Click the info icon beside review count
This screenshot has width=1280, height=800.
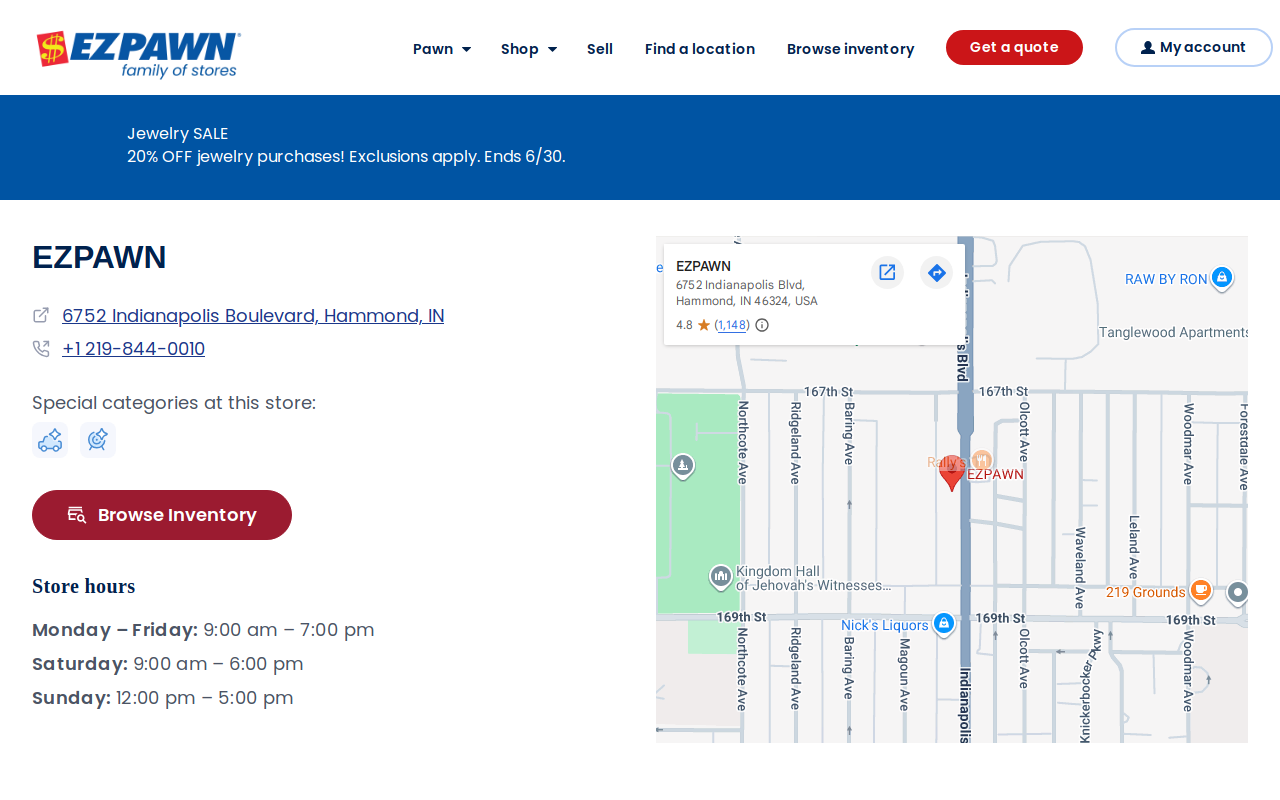click(762, 325)
